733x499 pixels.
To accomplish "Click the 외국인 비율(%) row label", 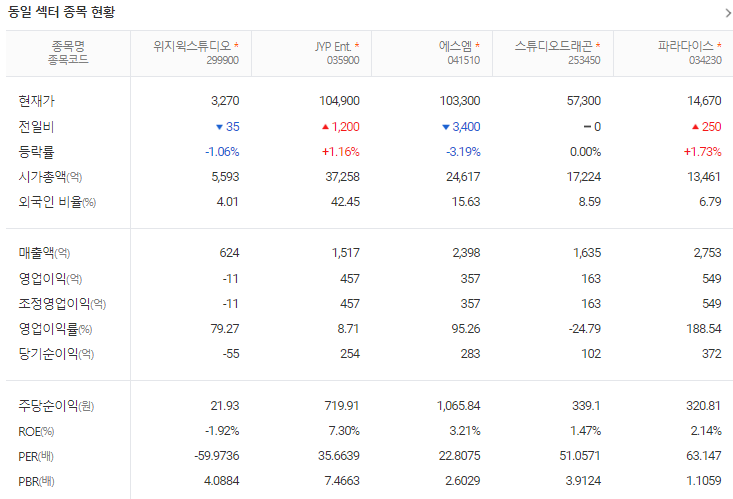I will click(x=57, y=202).
